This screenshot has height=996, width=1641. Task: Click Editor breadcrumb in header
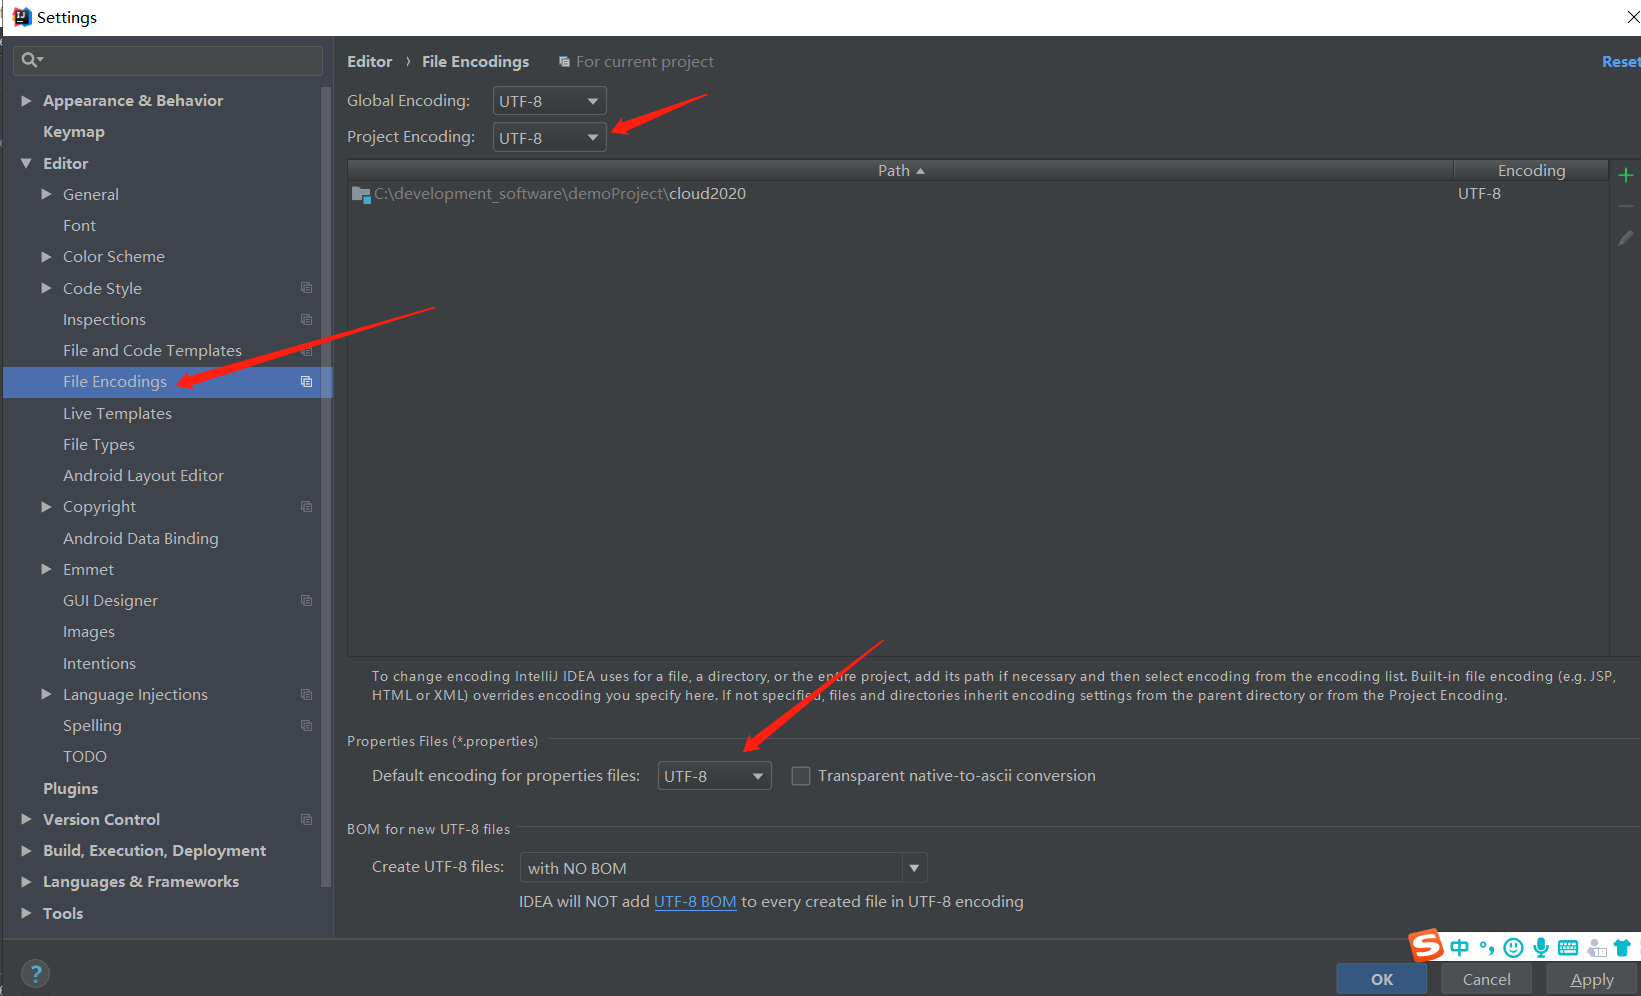(370, 62)
